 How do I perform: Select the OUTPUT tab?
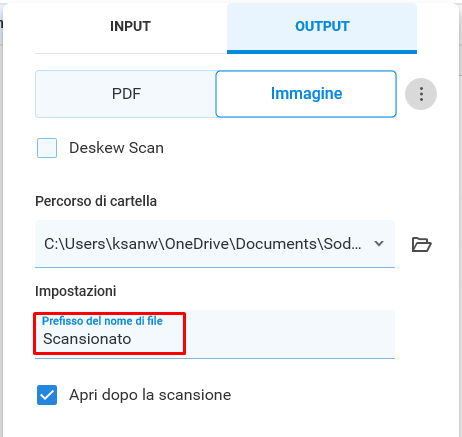tap(322, 27)
